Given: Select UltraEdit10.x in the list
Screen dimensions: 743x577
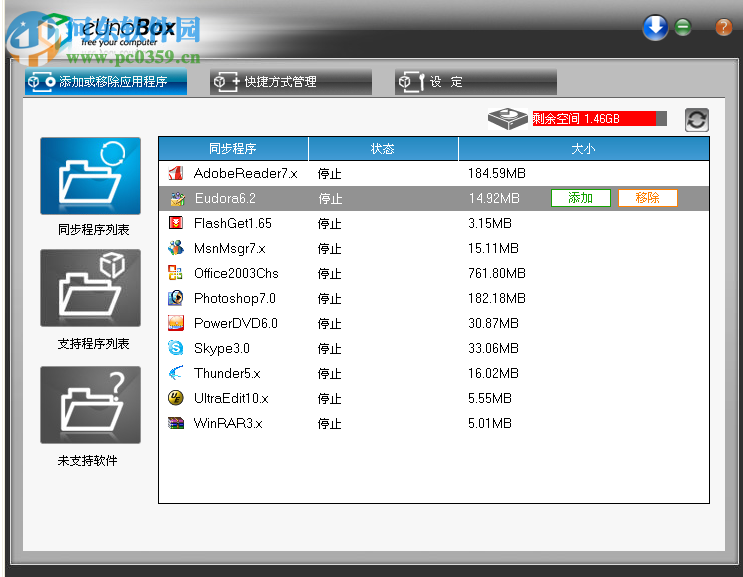Looking at the screenshot, I should [x=434, y=398].
